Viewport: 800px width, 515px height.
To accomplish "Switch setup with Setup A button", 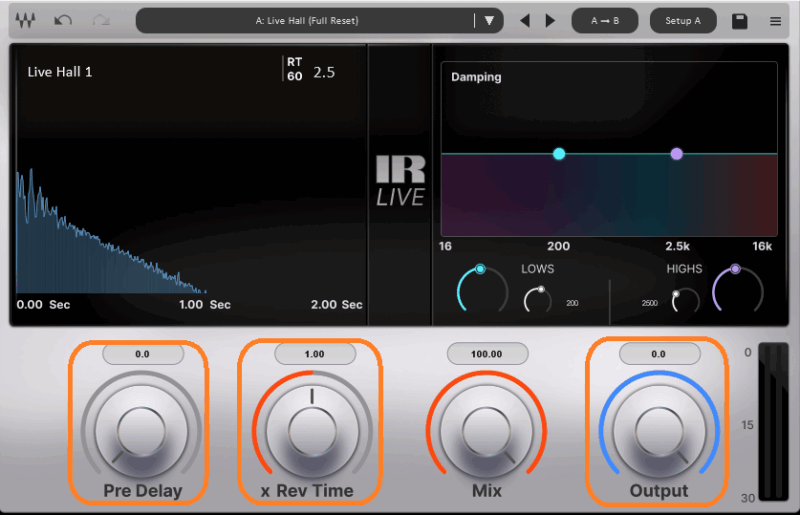I will (x=683, y=20).
